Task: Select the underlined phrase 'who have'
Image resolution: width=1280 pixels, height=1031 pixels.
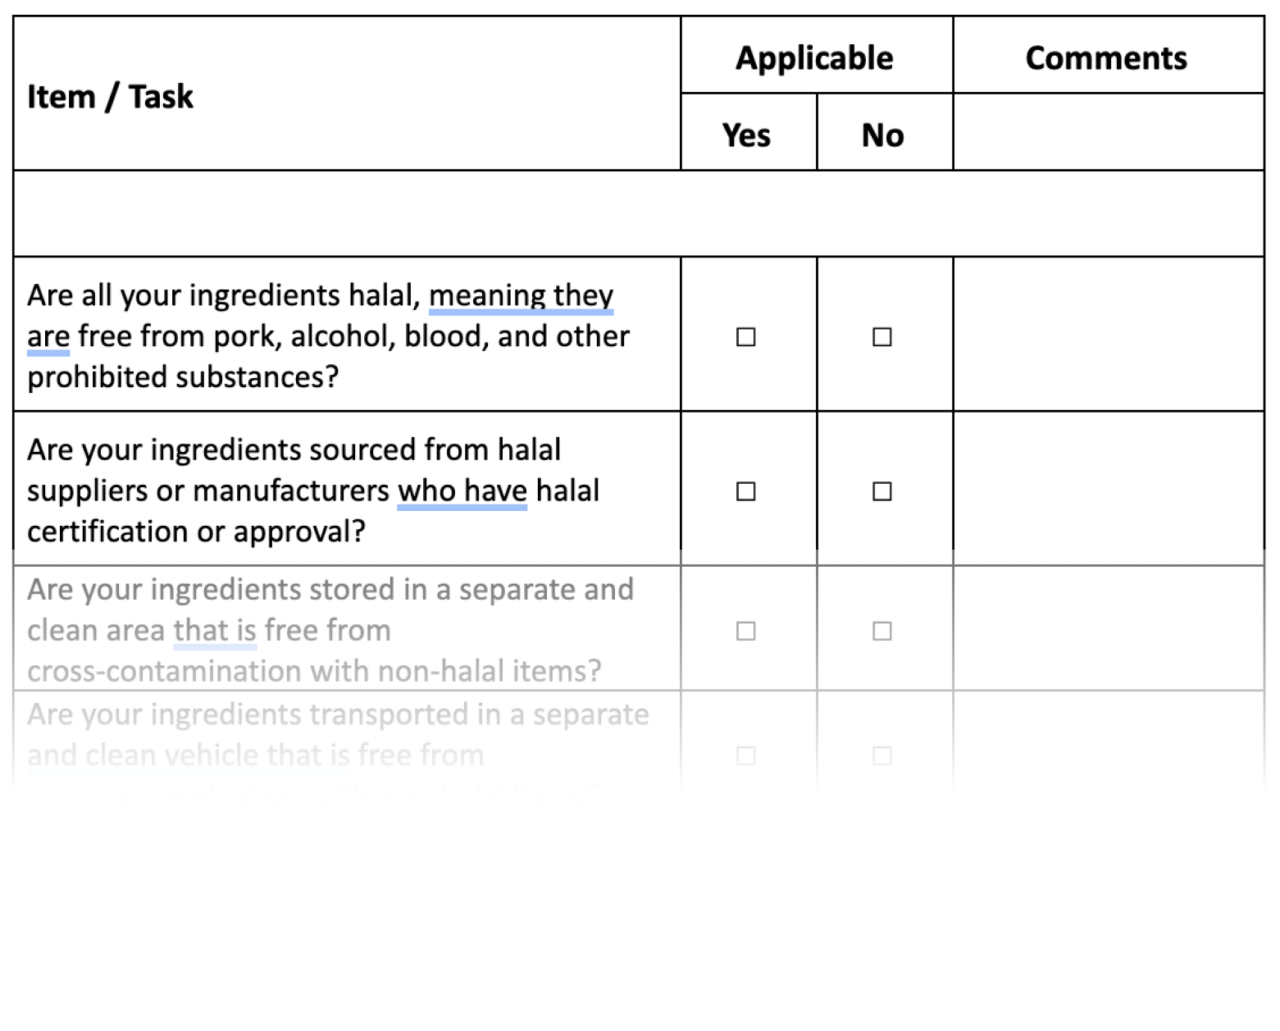Action: pyautogui.click(x=462, y=491)
